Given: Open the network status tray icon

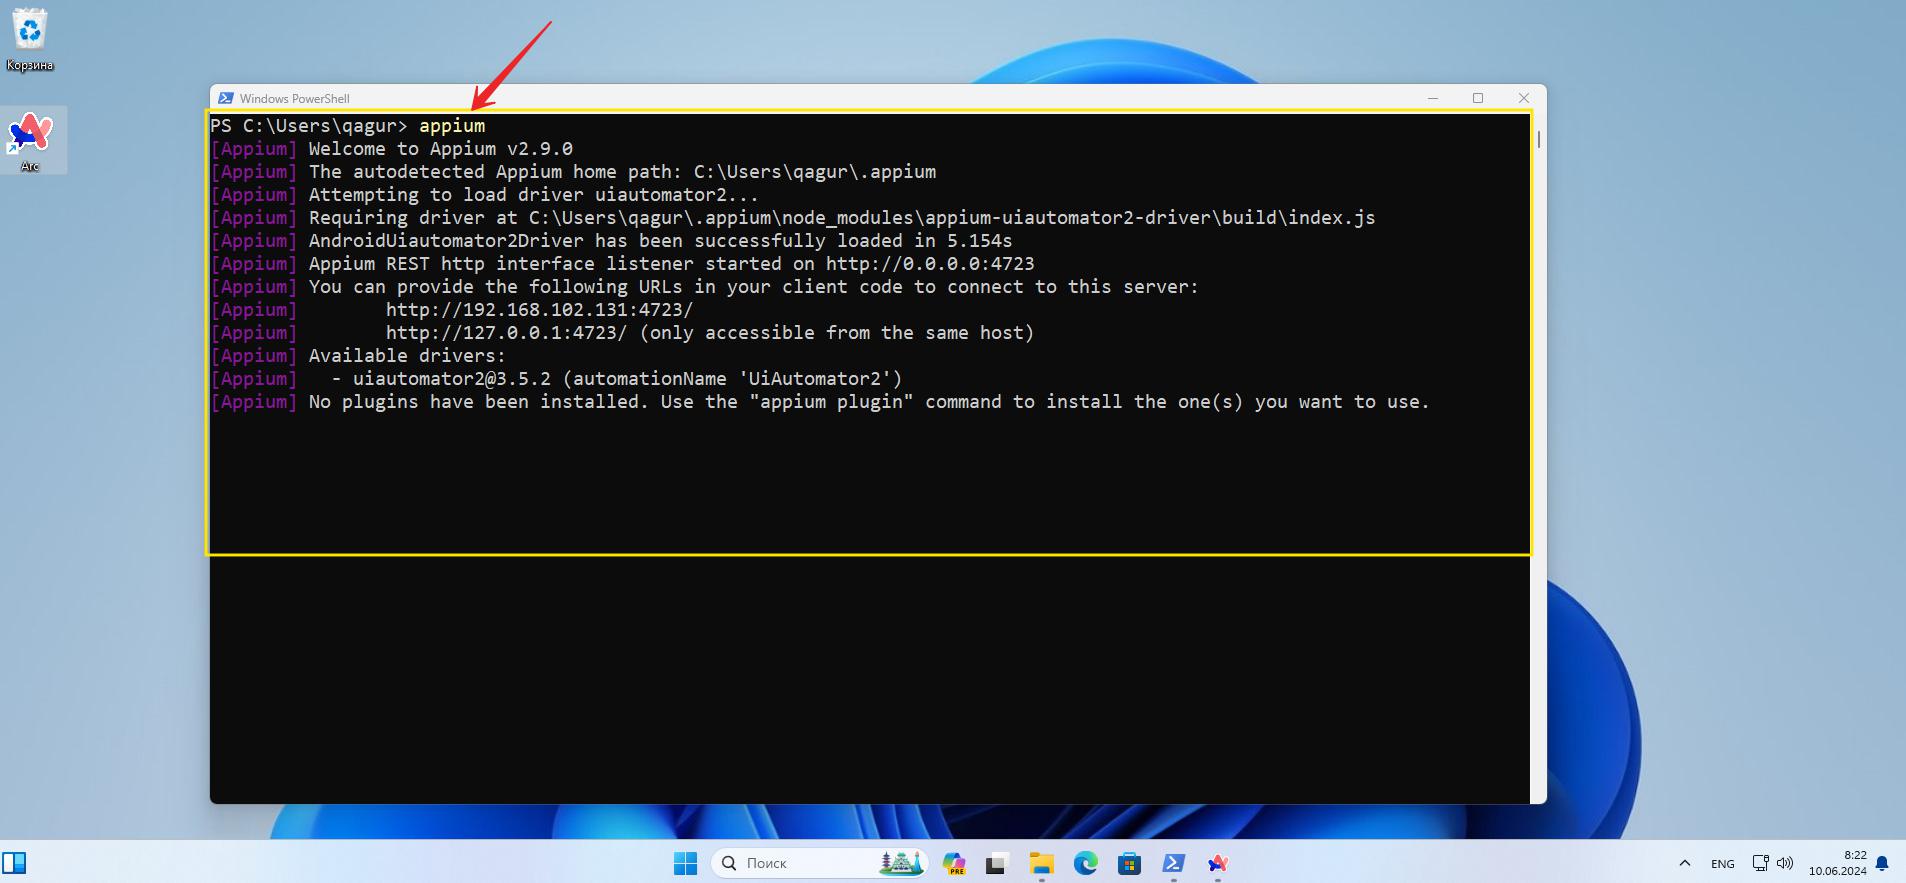Looking at the screenshot, I should [x=1760, y=863].
